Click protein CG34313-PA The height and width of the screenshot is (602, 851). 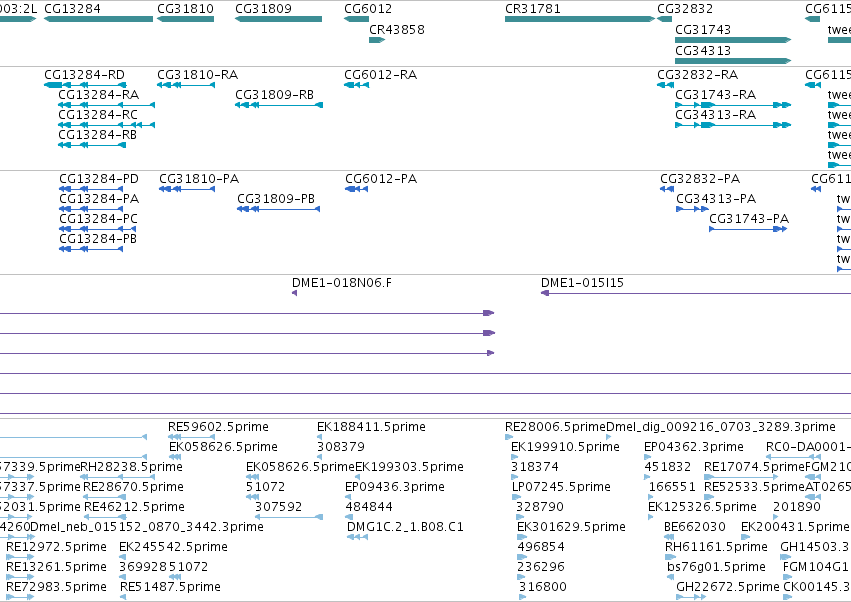[692, 209]
